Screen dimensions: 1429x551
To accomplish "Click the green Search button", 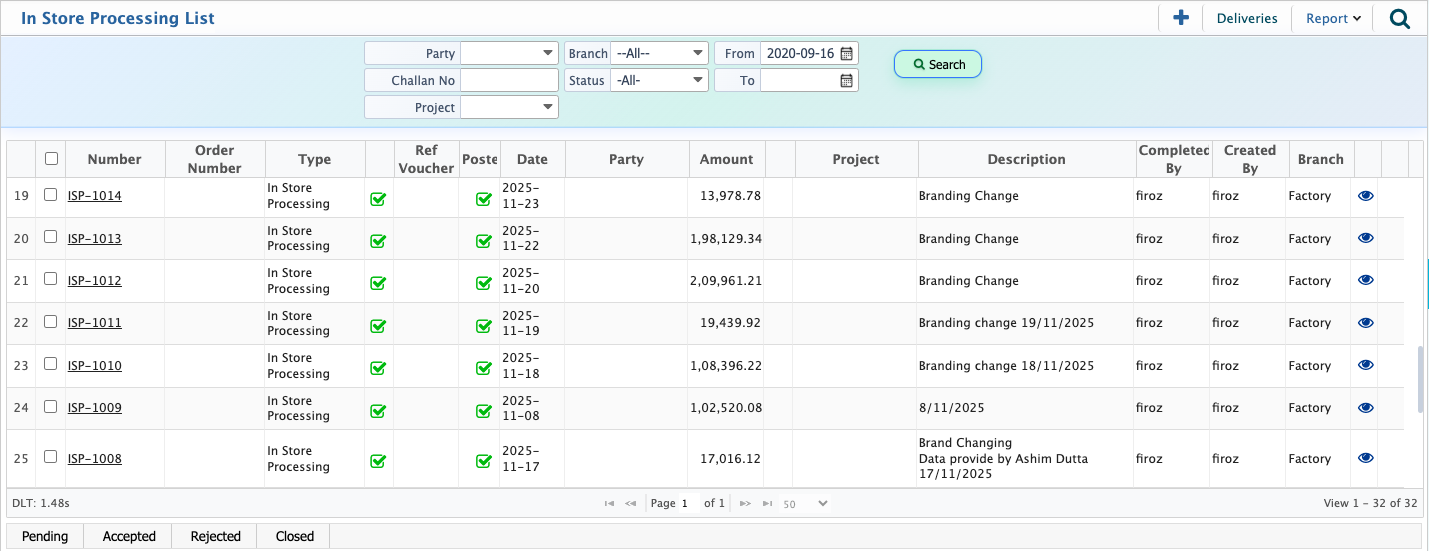I will coord(938,64).
